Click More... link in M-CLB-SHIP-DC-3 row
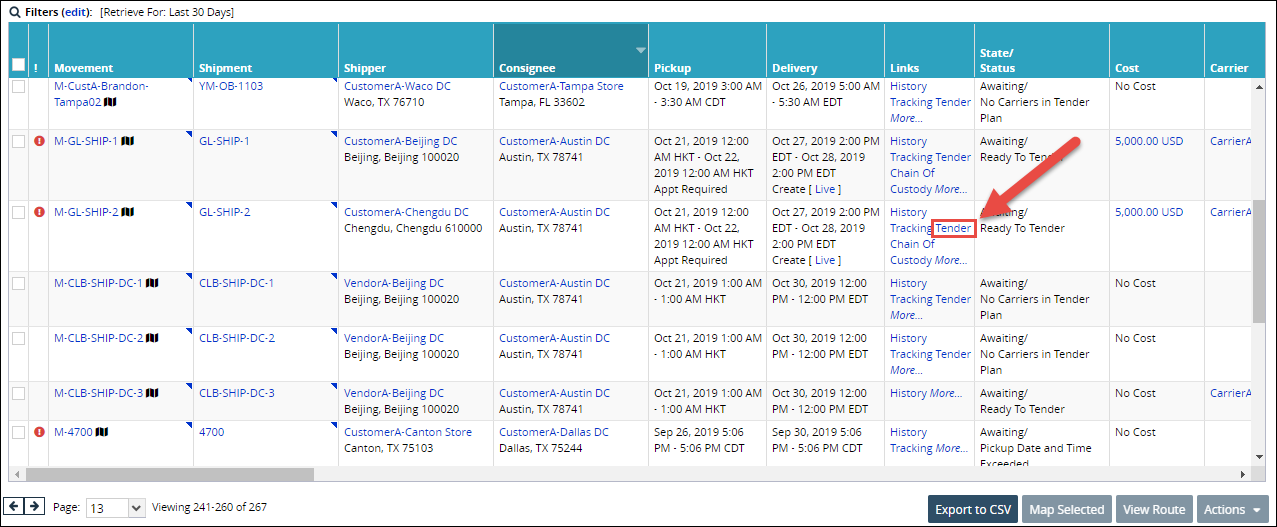Viewport: 1277px width, 527px height. click(x=945, y=393)
